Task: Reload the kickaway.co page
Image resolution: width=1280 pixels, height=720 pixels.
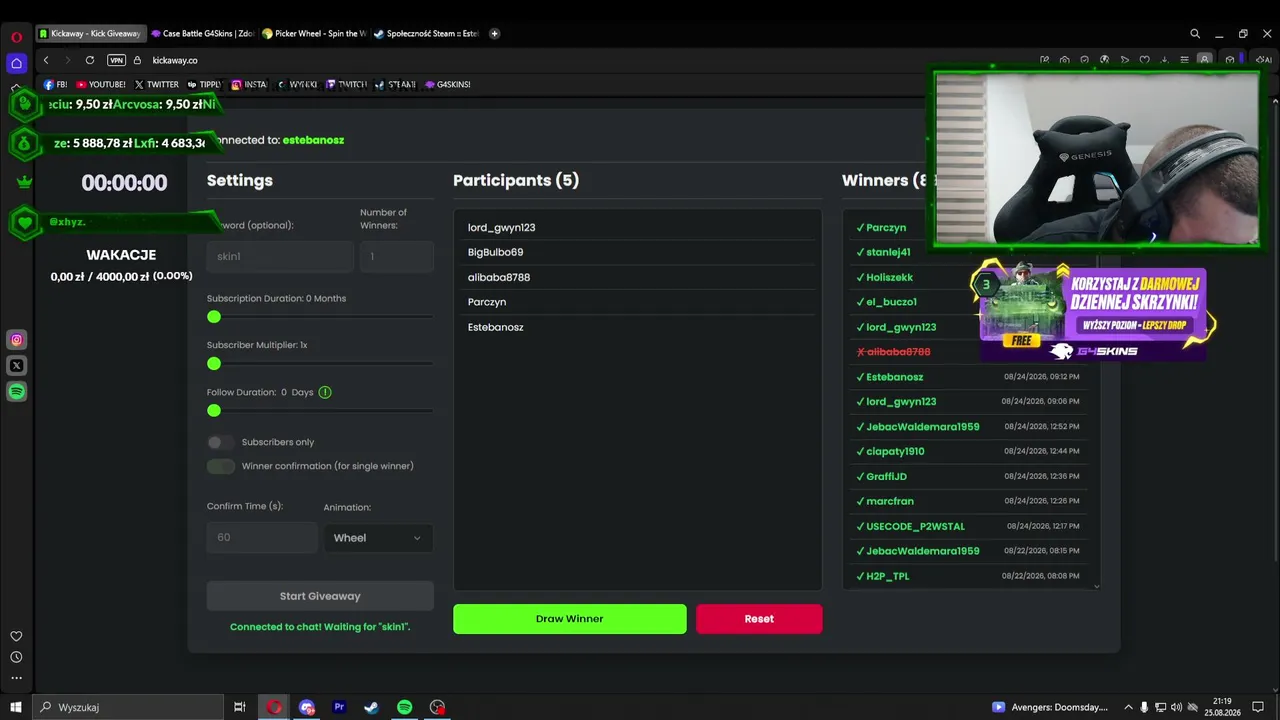Action: click(x=90, y=60)
